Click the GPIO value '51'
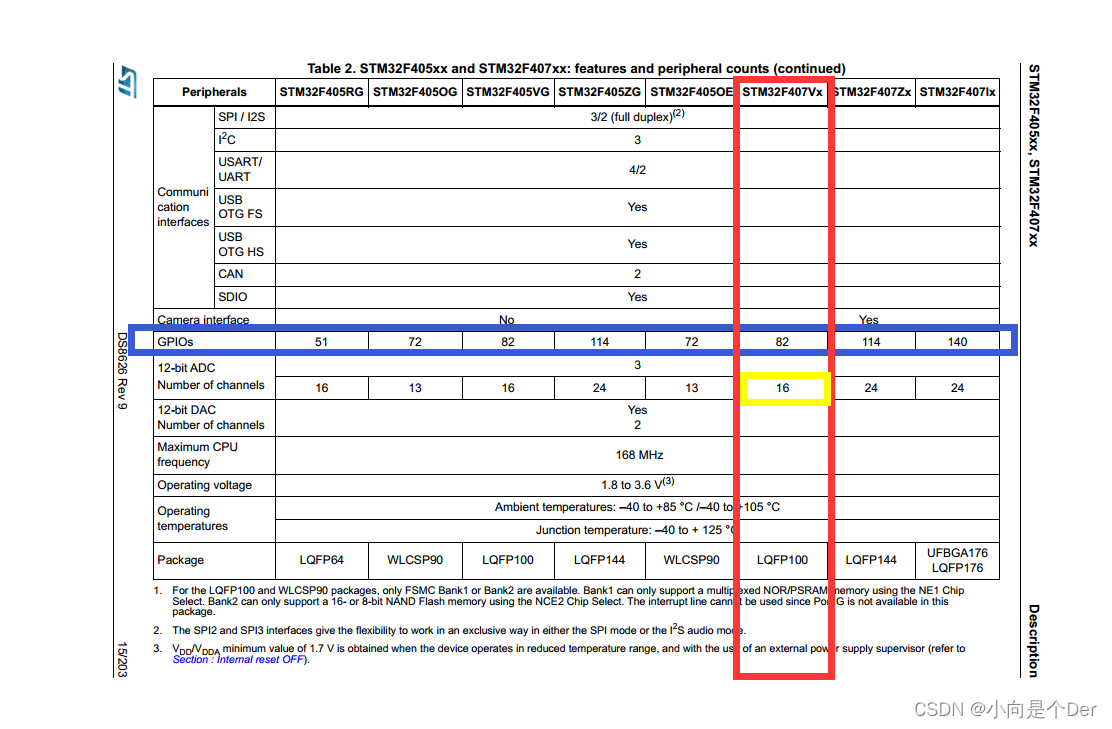The width and height of the screenshot is (1112, 729). coord(321,342)
